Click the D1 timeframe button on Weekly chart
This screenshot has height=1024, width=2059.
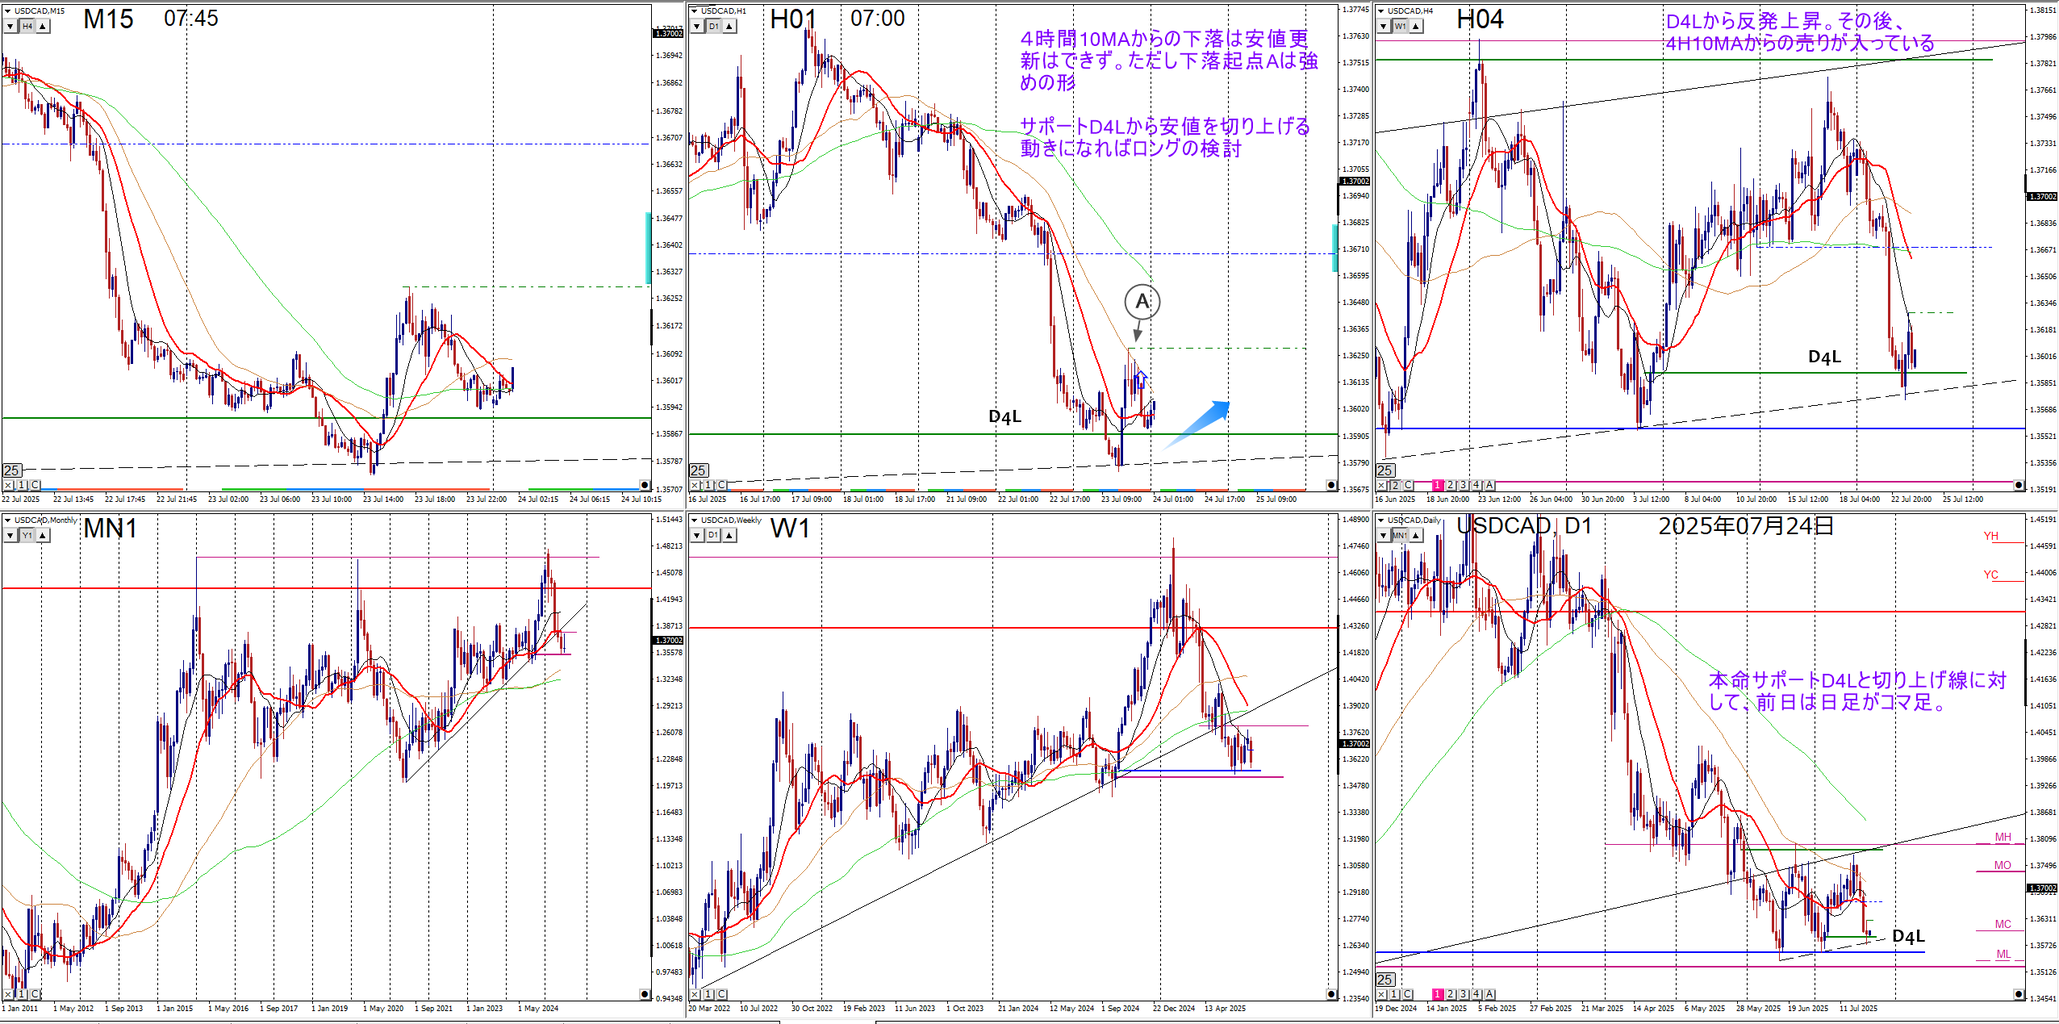(714, 535)
